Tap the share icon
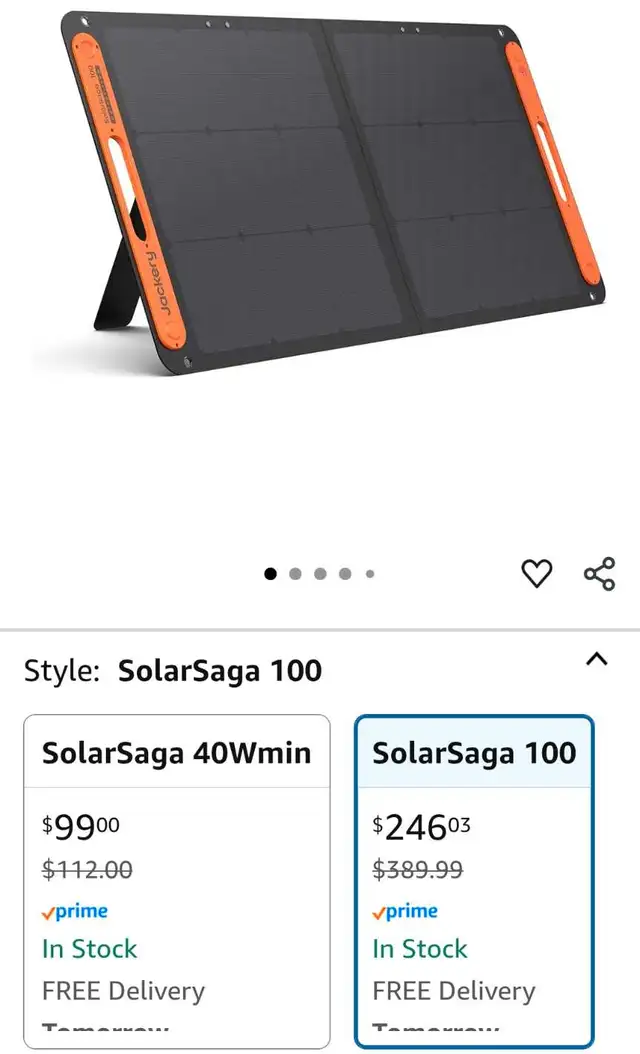Viewport: 640px width, 1054px height. pos(599,573)
